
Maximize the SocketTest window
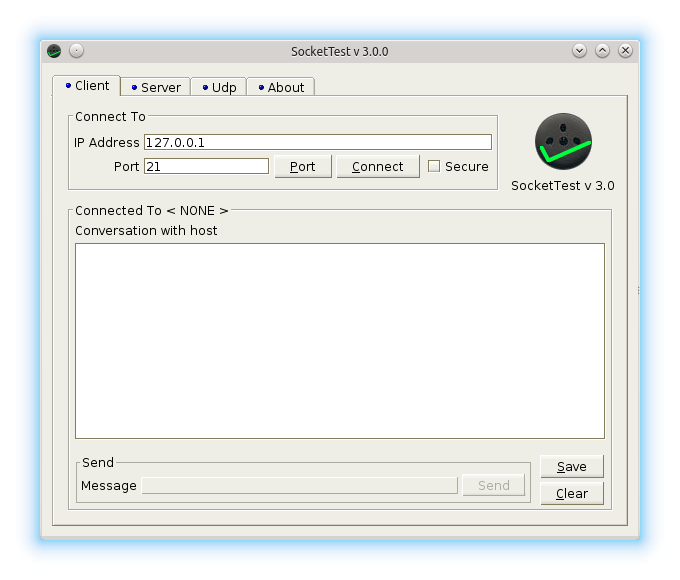602,51
